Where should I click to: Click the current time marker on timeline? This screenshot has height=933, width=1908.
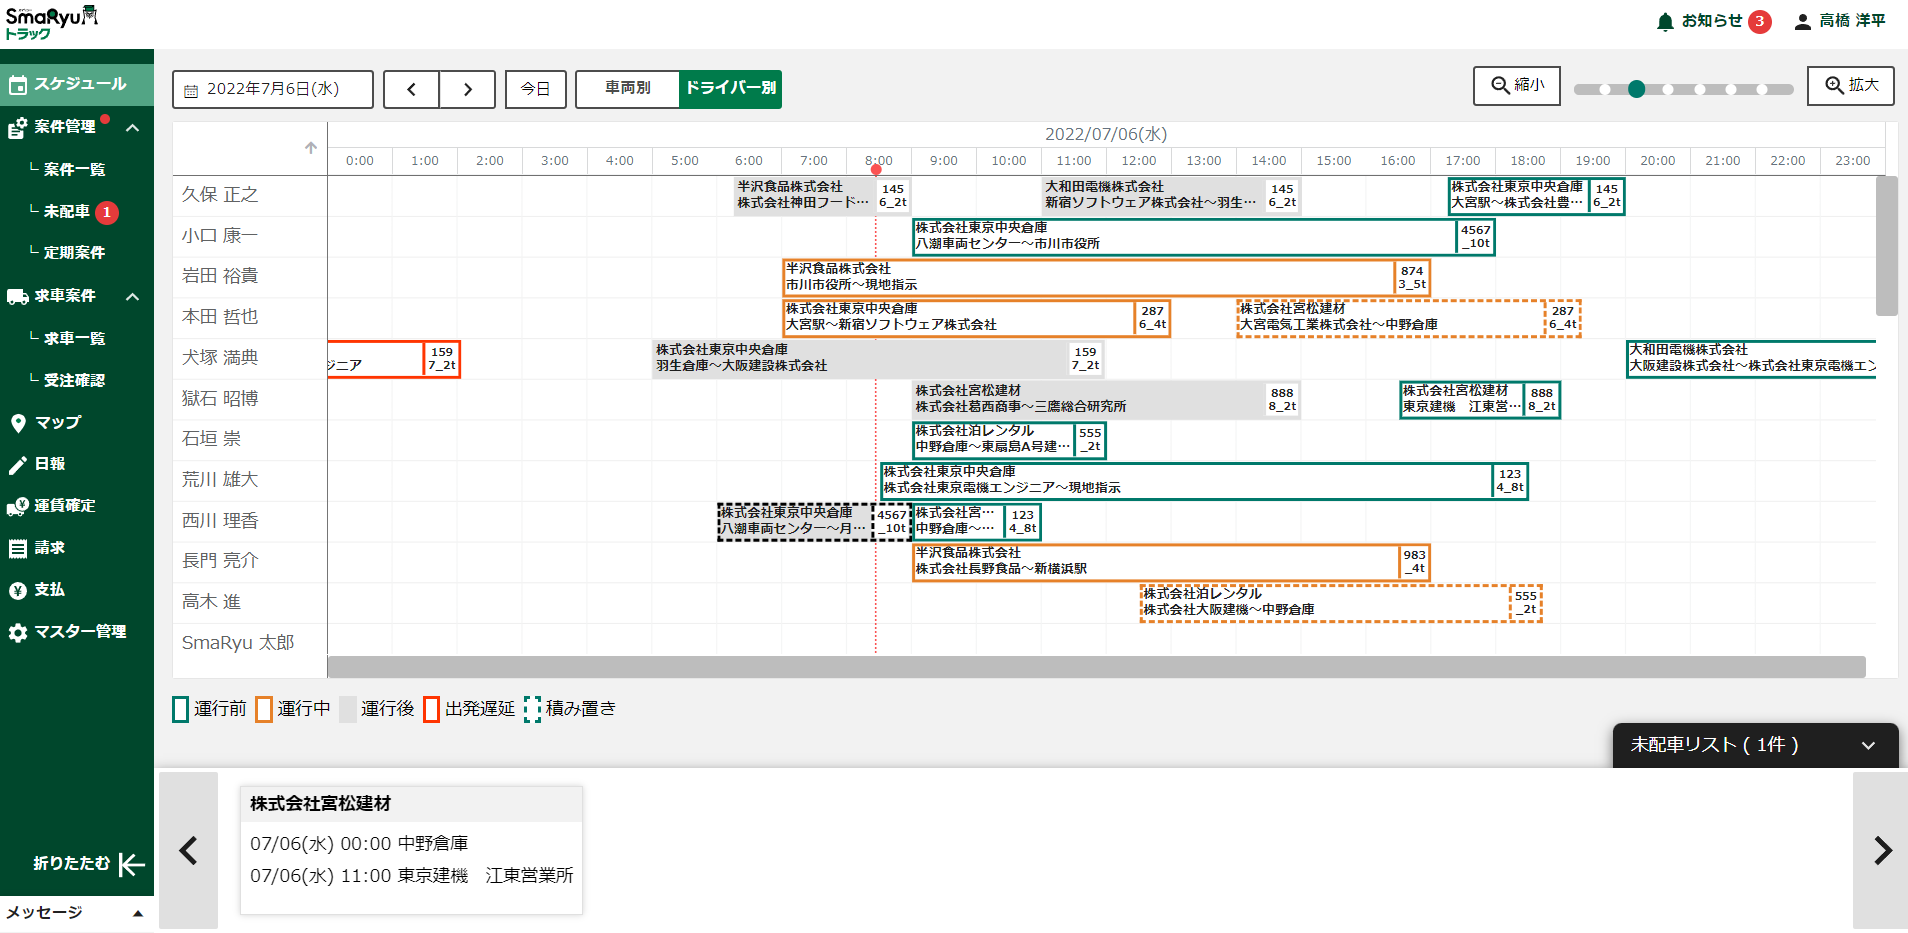click(876, 170)
